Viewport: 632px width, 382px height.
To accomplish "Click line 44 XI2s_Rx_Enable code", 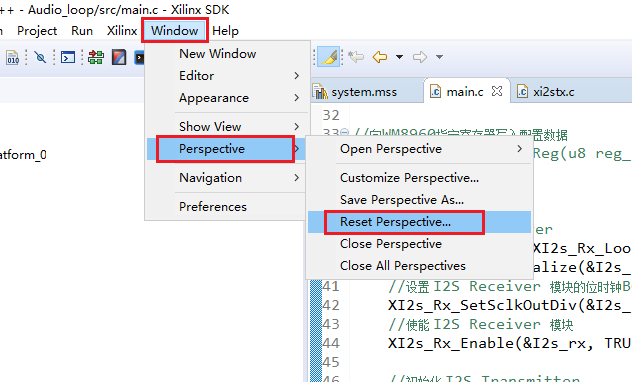I will (x=509, y=343).
